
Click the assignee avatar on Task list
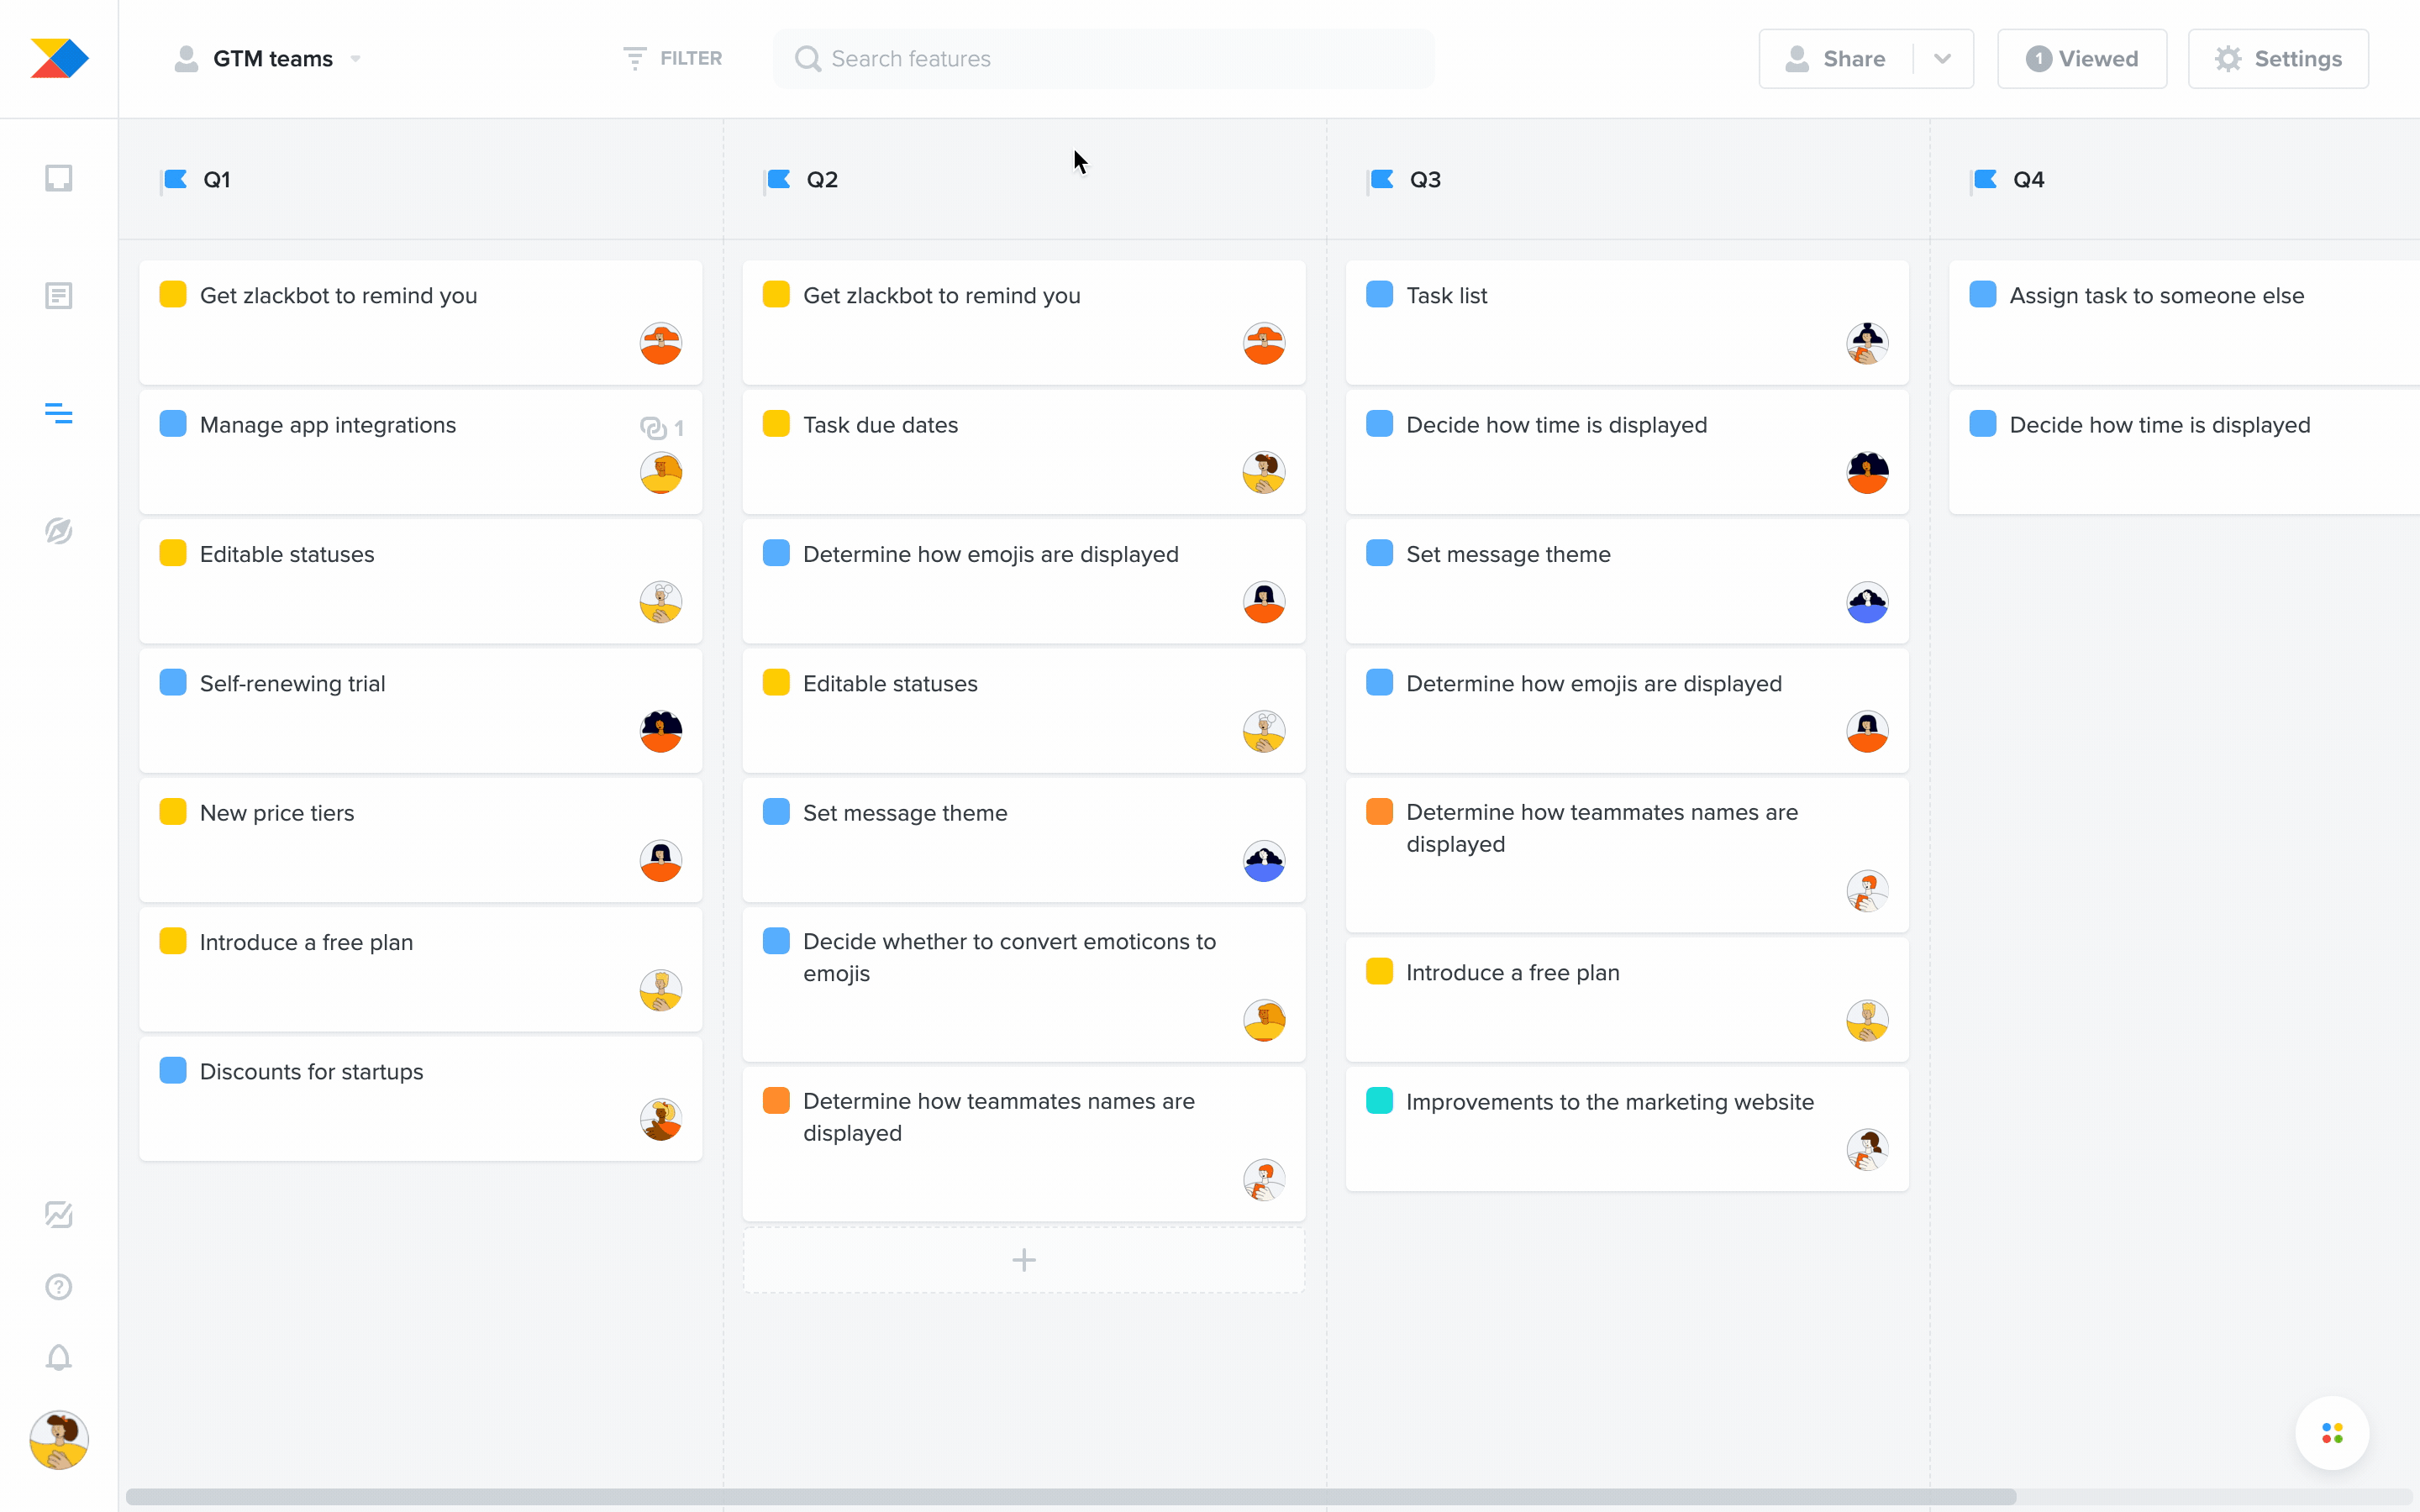click(x=1867, y=343)
